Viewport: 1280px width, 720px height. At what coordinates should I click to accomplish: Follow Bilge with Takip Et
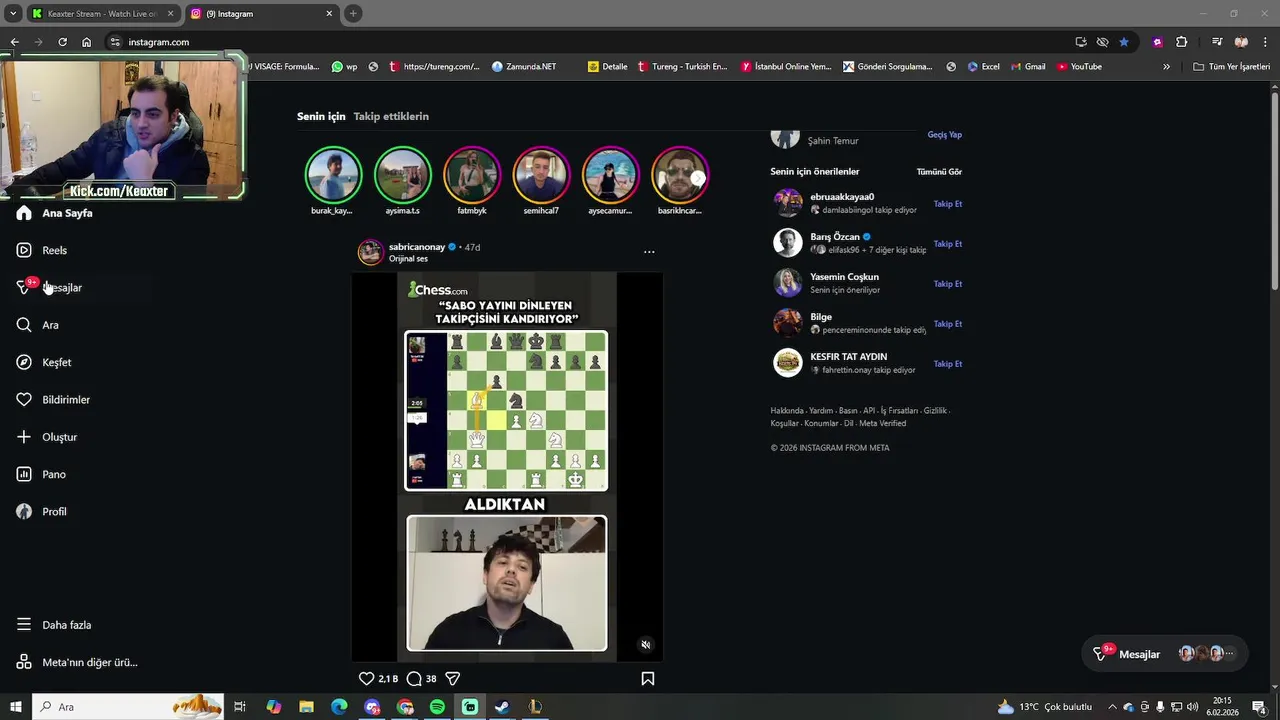pos(947,324)
